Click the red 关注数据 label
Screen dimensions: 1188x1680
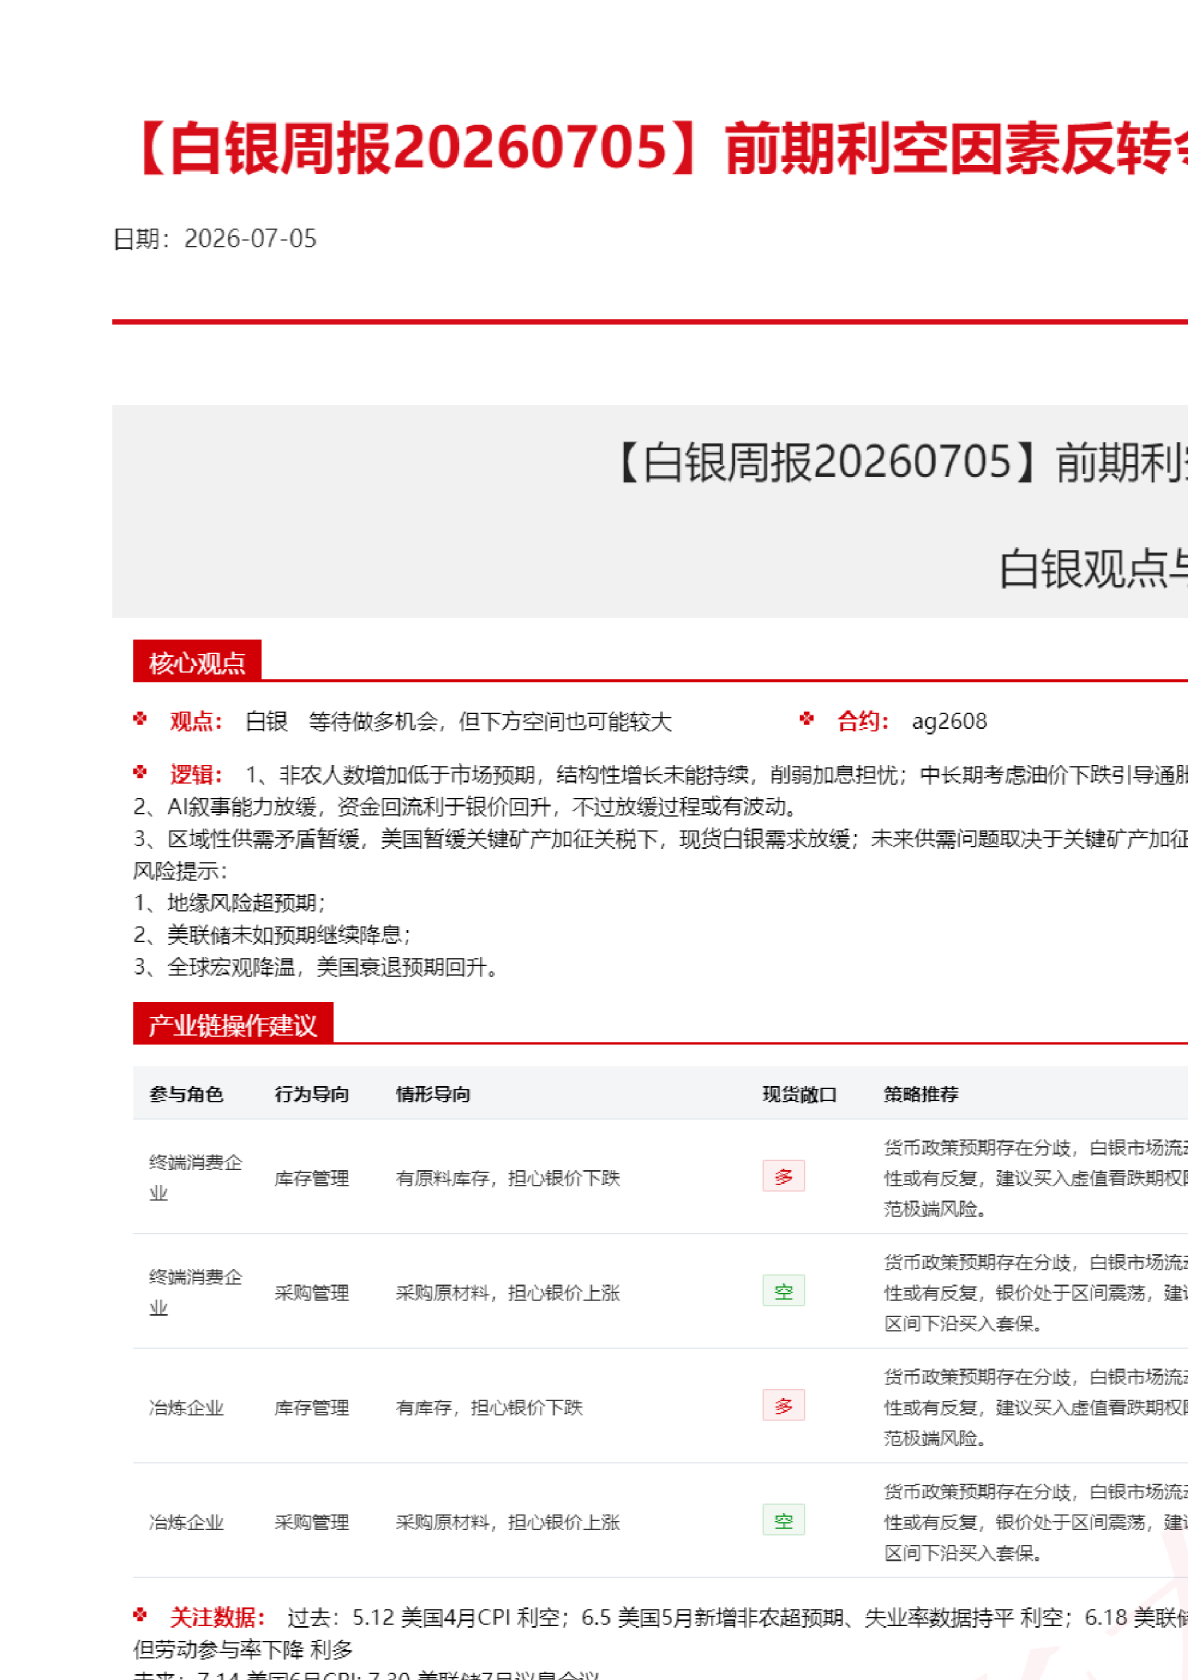tap(217, 1617)
